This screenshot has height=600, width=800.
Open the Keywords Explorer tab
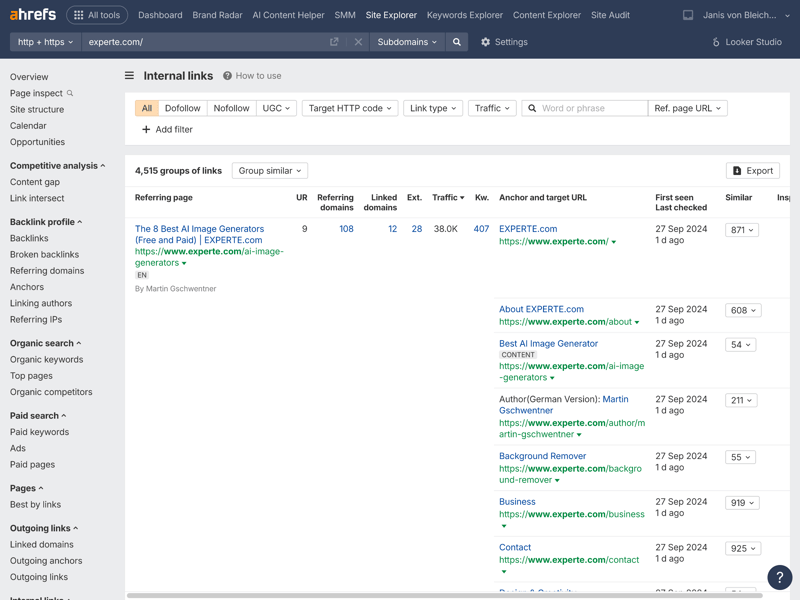point(464,15)
